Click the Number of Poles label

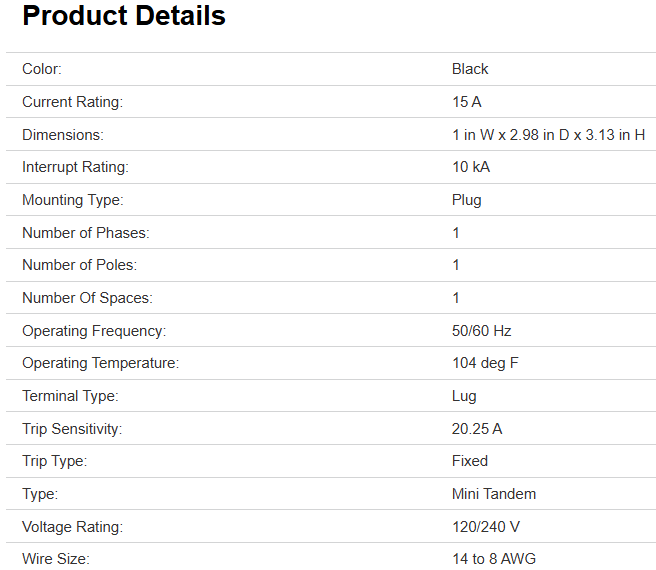click(80, 265)
